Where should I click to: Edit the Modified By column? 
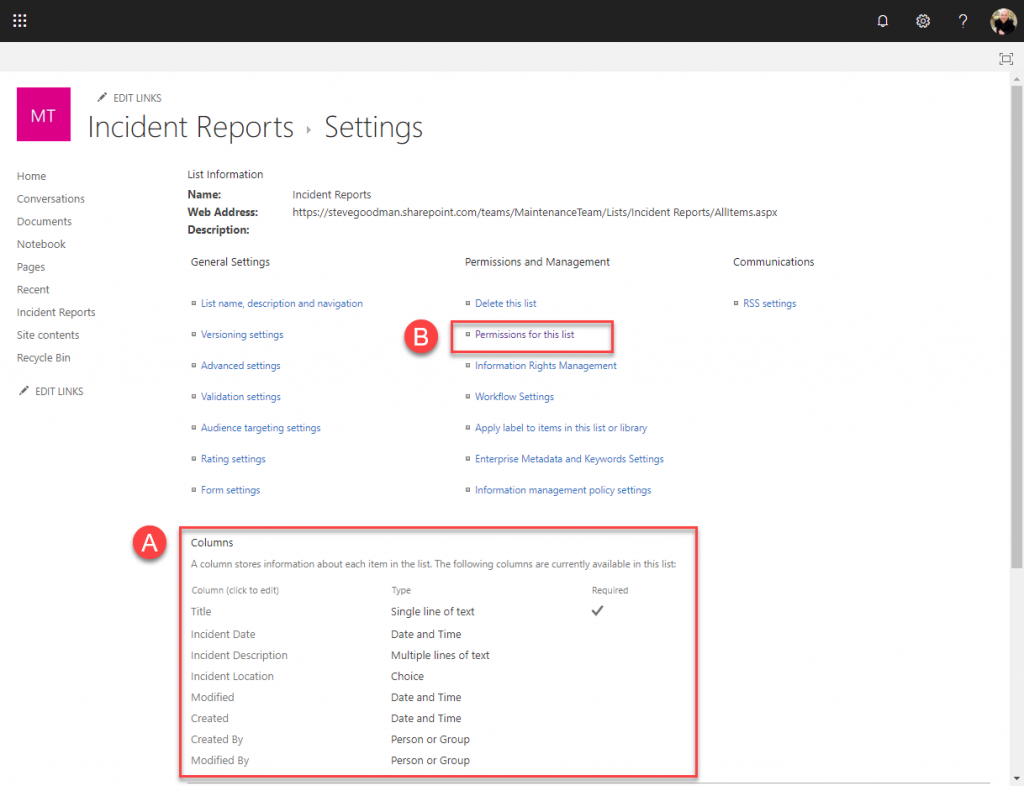[220, 760]
